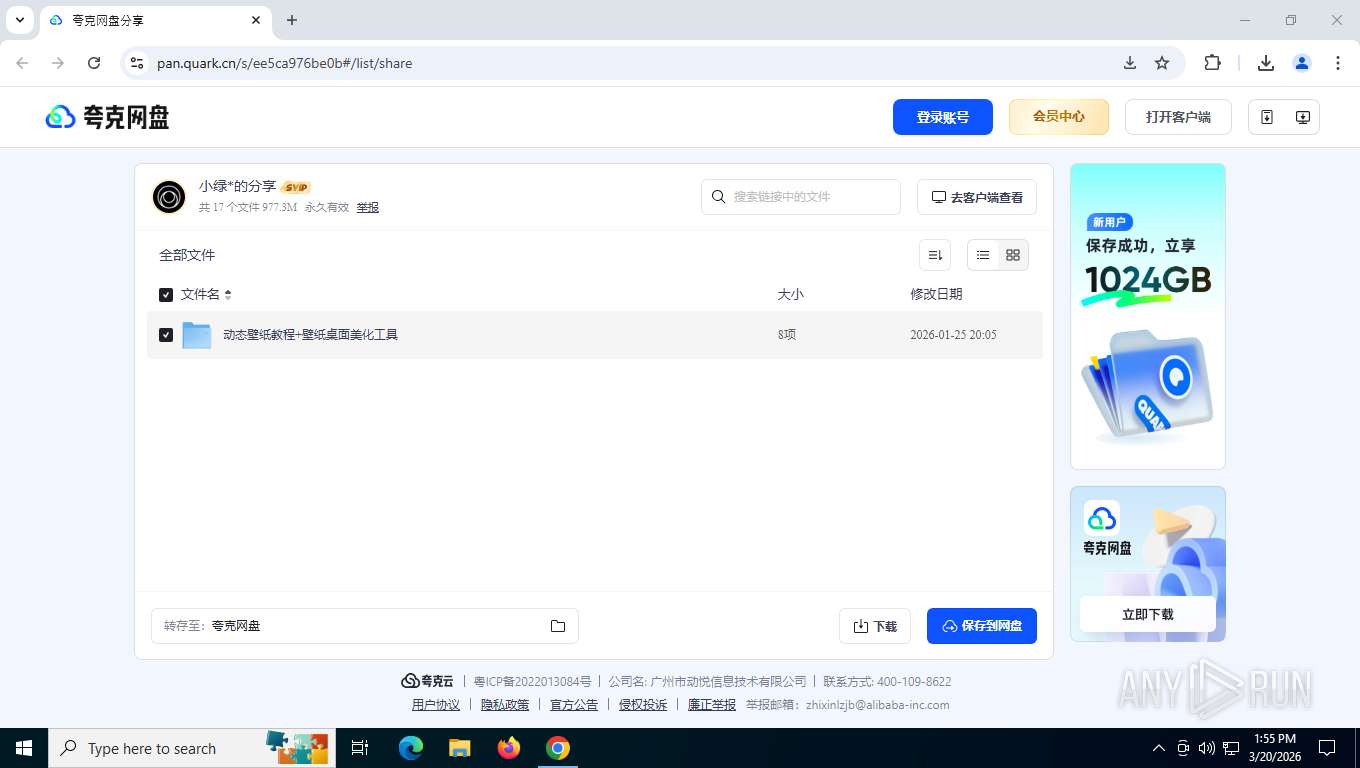The width and height of the screenshot is (1360, 768).
Task: Click the 下载 download button
Action: coord(875,626)
